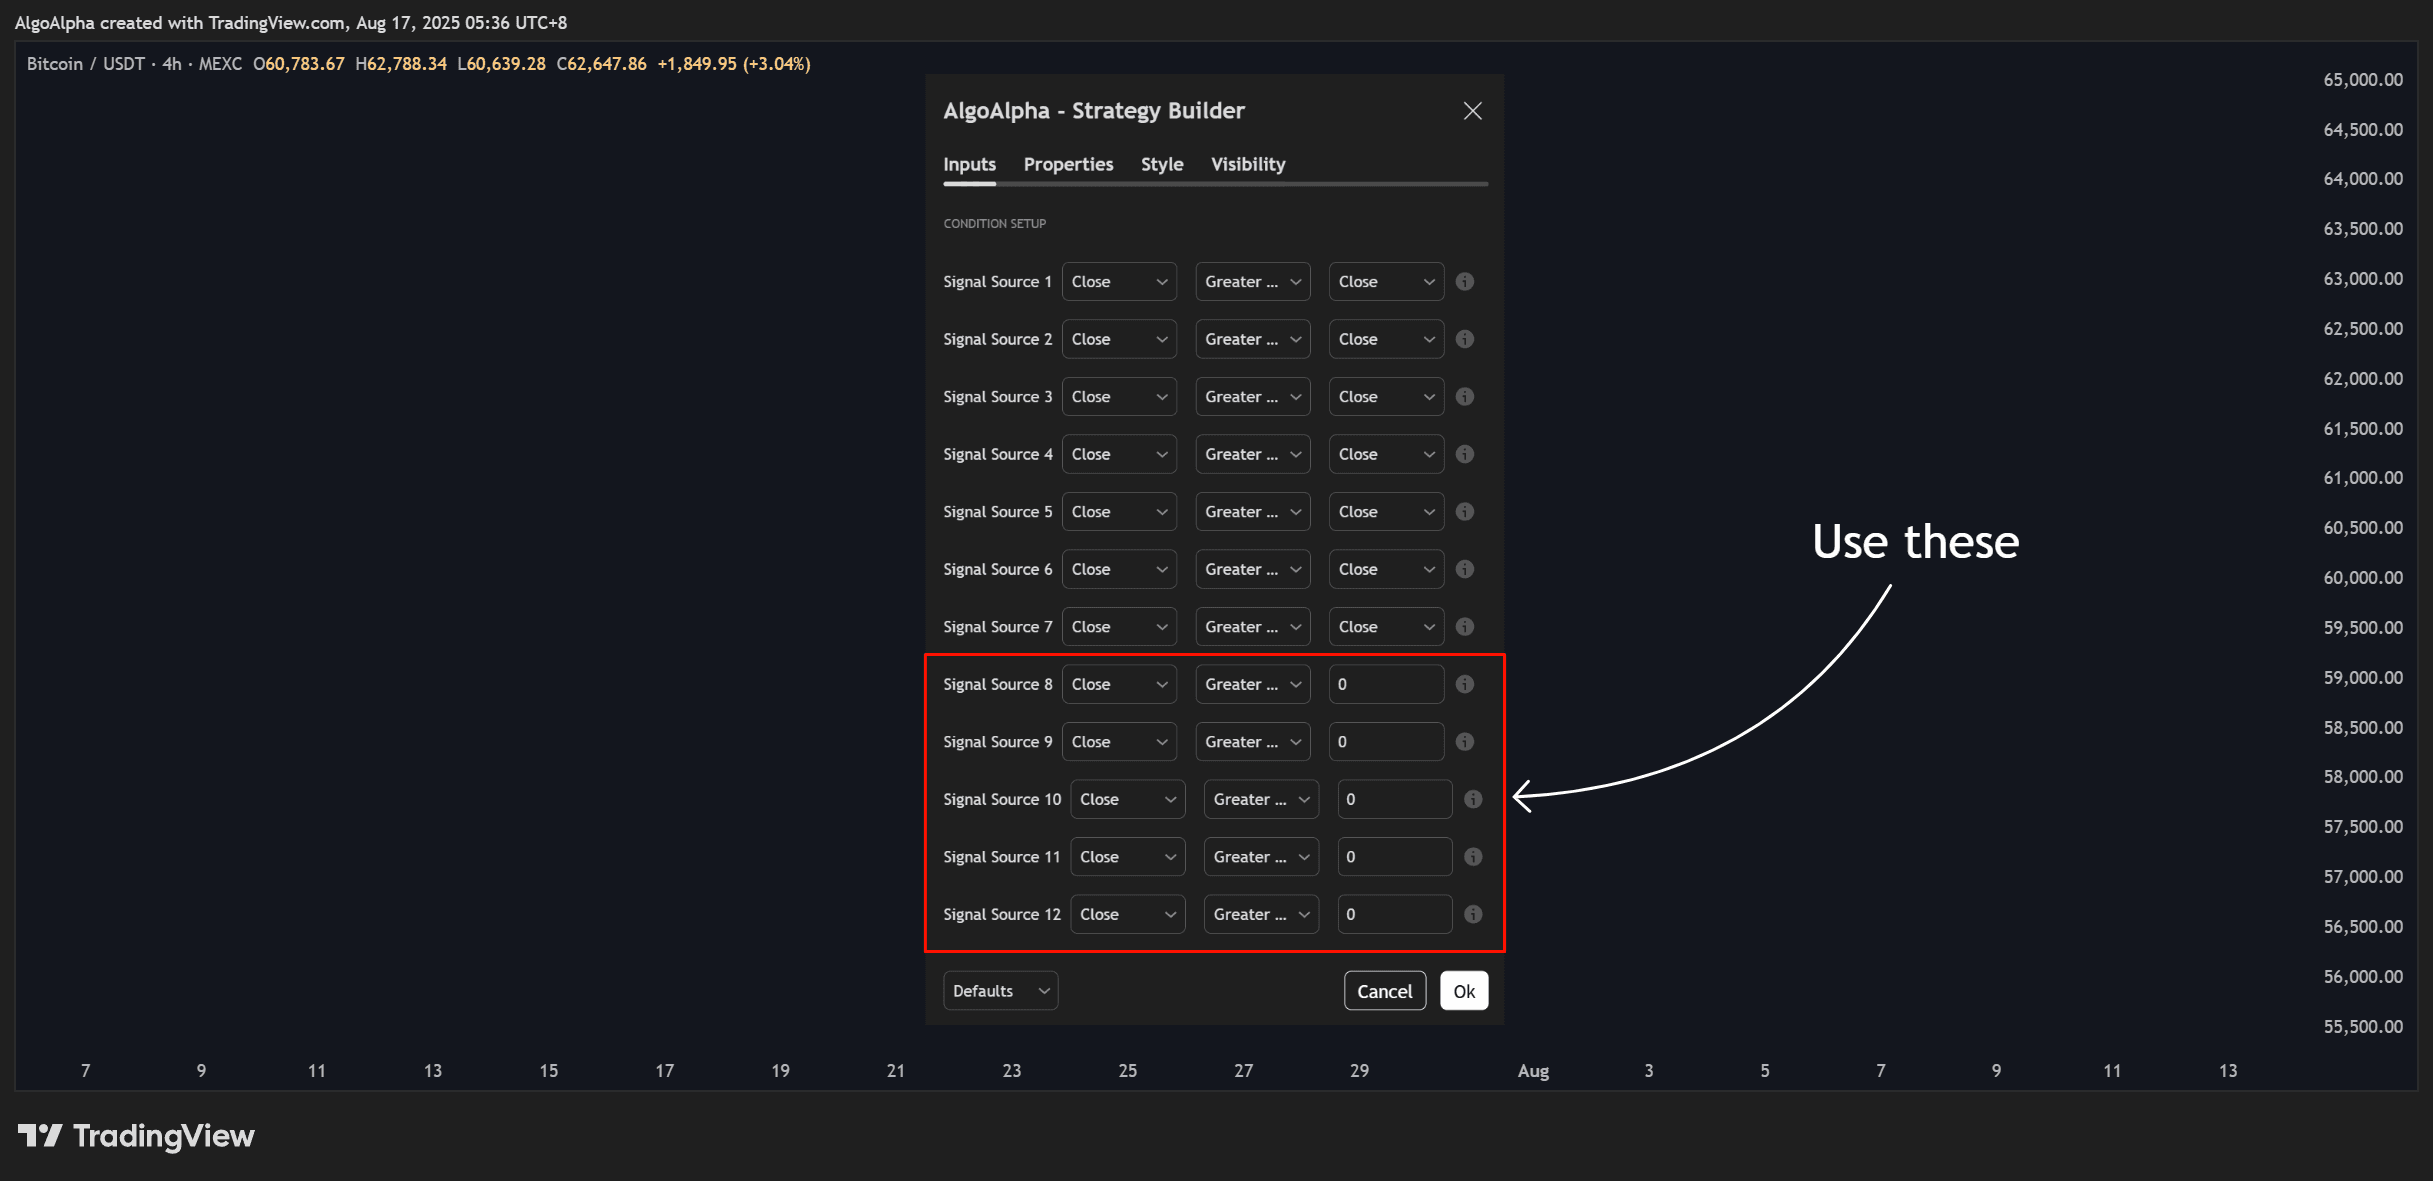The height and width of the screenshot is (1181, 2433).
Task: Open the second Close dropdown for Signal Source 6
Action: point(1385,568)
